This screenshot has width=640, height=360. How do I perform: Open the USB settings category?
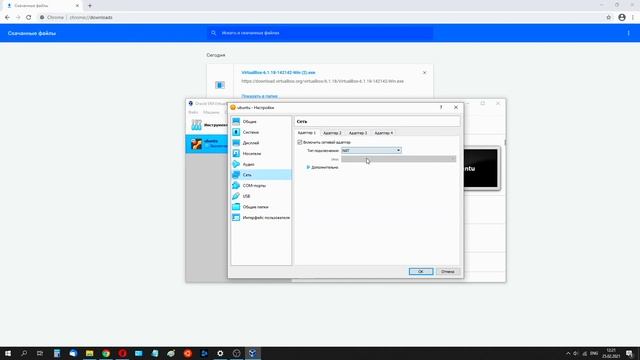pyautogui.click(x=261, y=196)
